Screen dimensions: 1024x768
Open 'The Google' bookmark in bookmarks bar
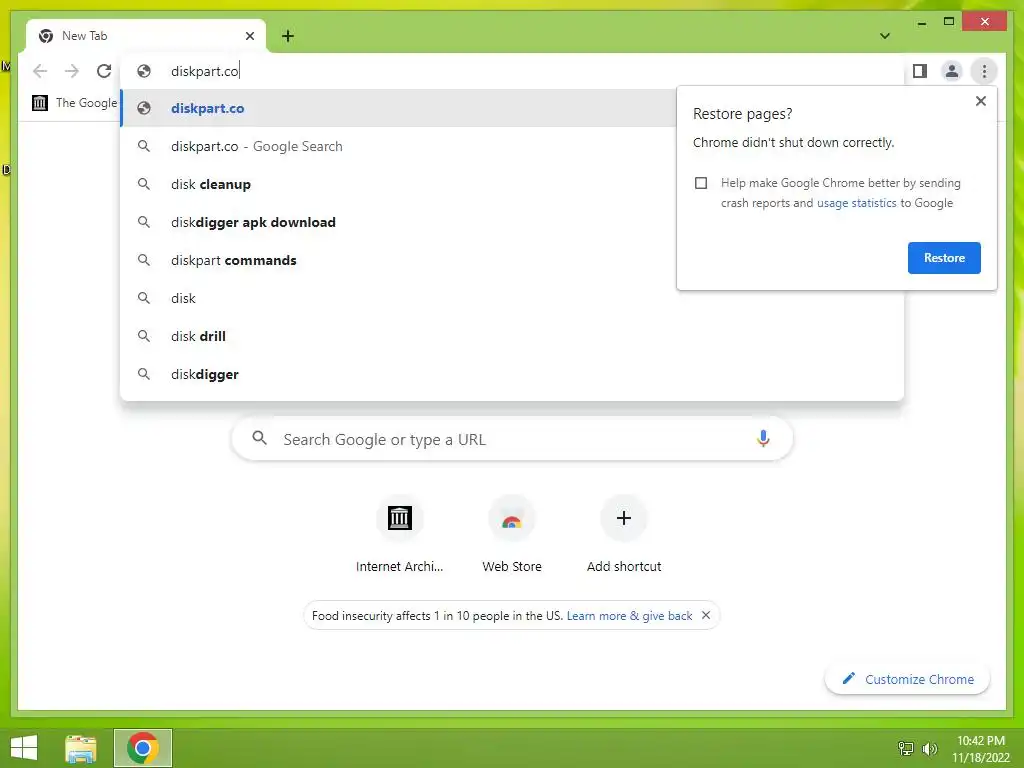[75, 103]
